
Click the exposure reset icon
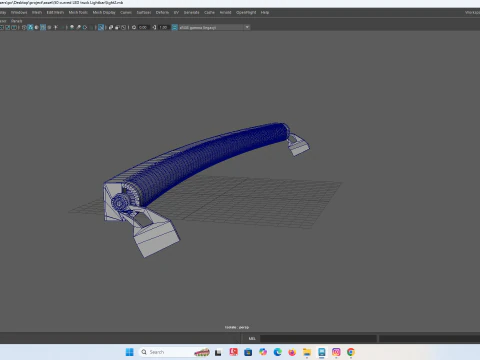click(x=134, y=27)
